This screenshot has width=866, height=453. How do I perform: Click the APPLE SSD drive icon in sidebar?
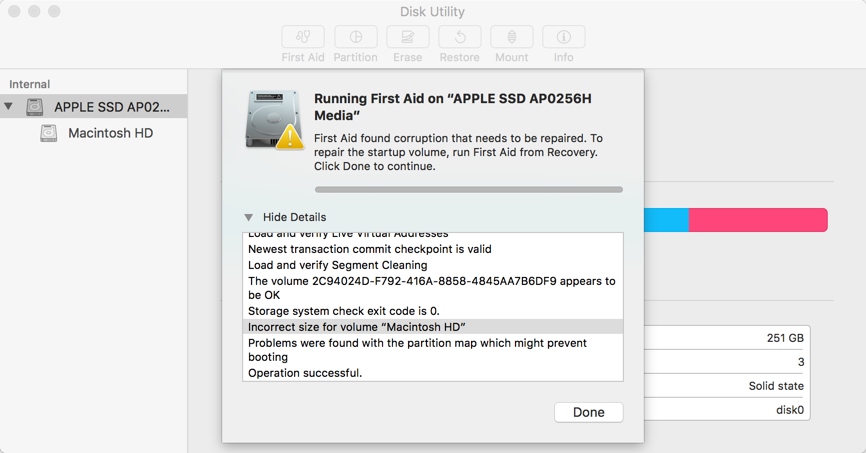(x=35, y=107)
